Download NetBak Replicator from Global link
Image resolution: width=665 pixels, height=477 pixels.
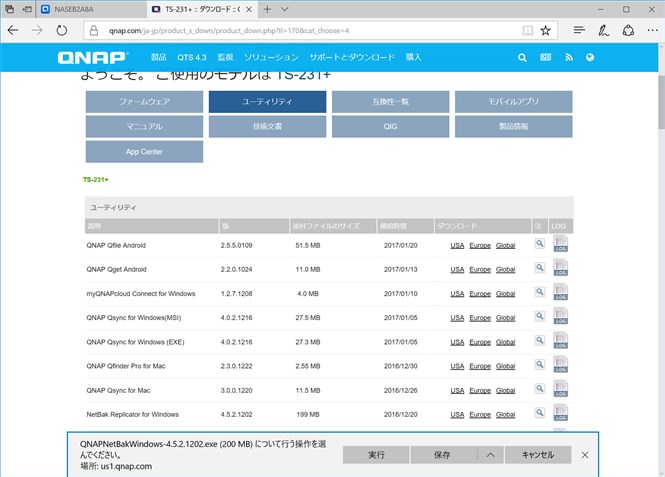pyautogui.click(x=506, y=415)
